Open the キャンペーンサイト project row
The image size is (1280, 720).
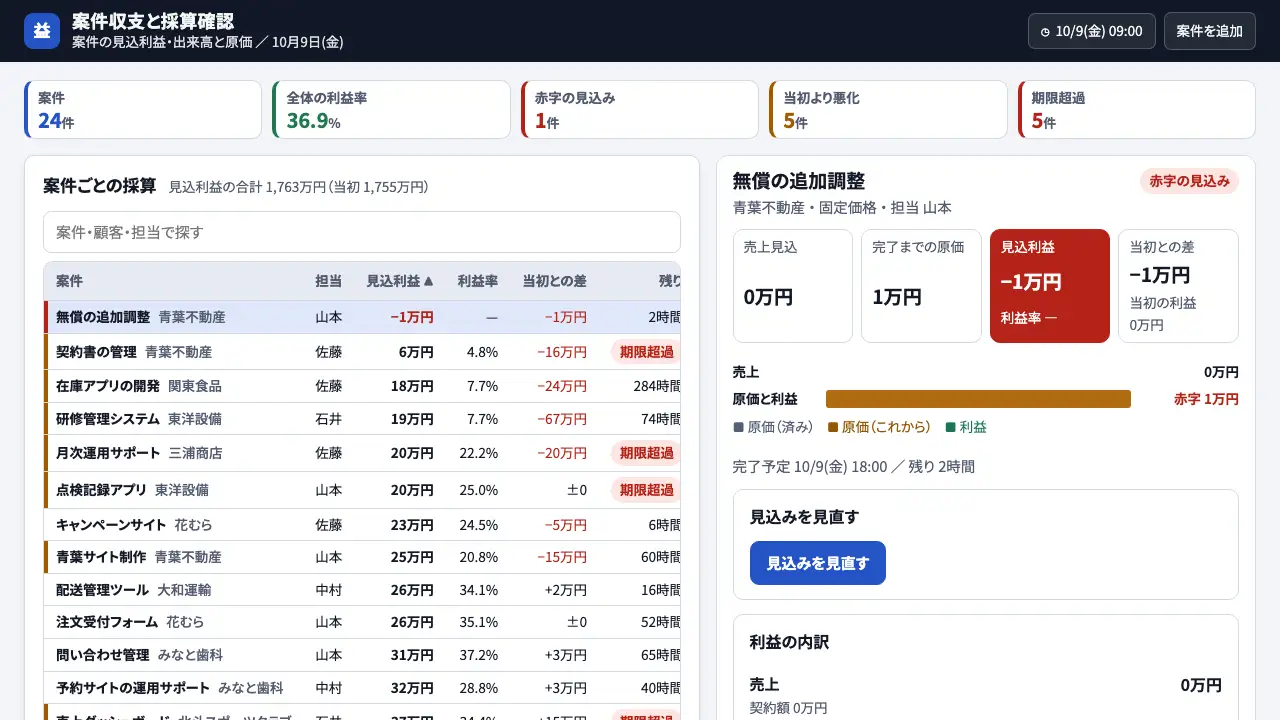point(362,525)
